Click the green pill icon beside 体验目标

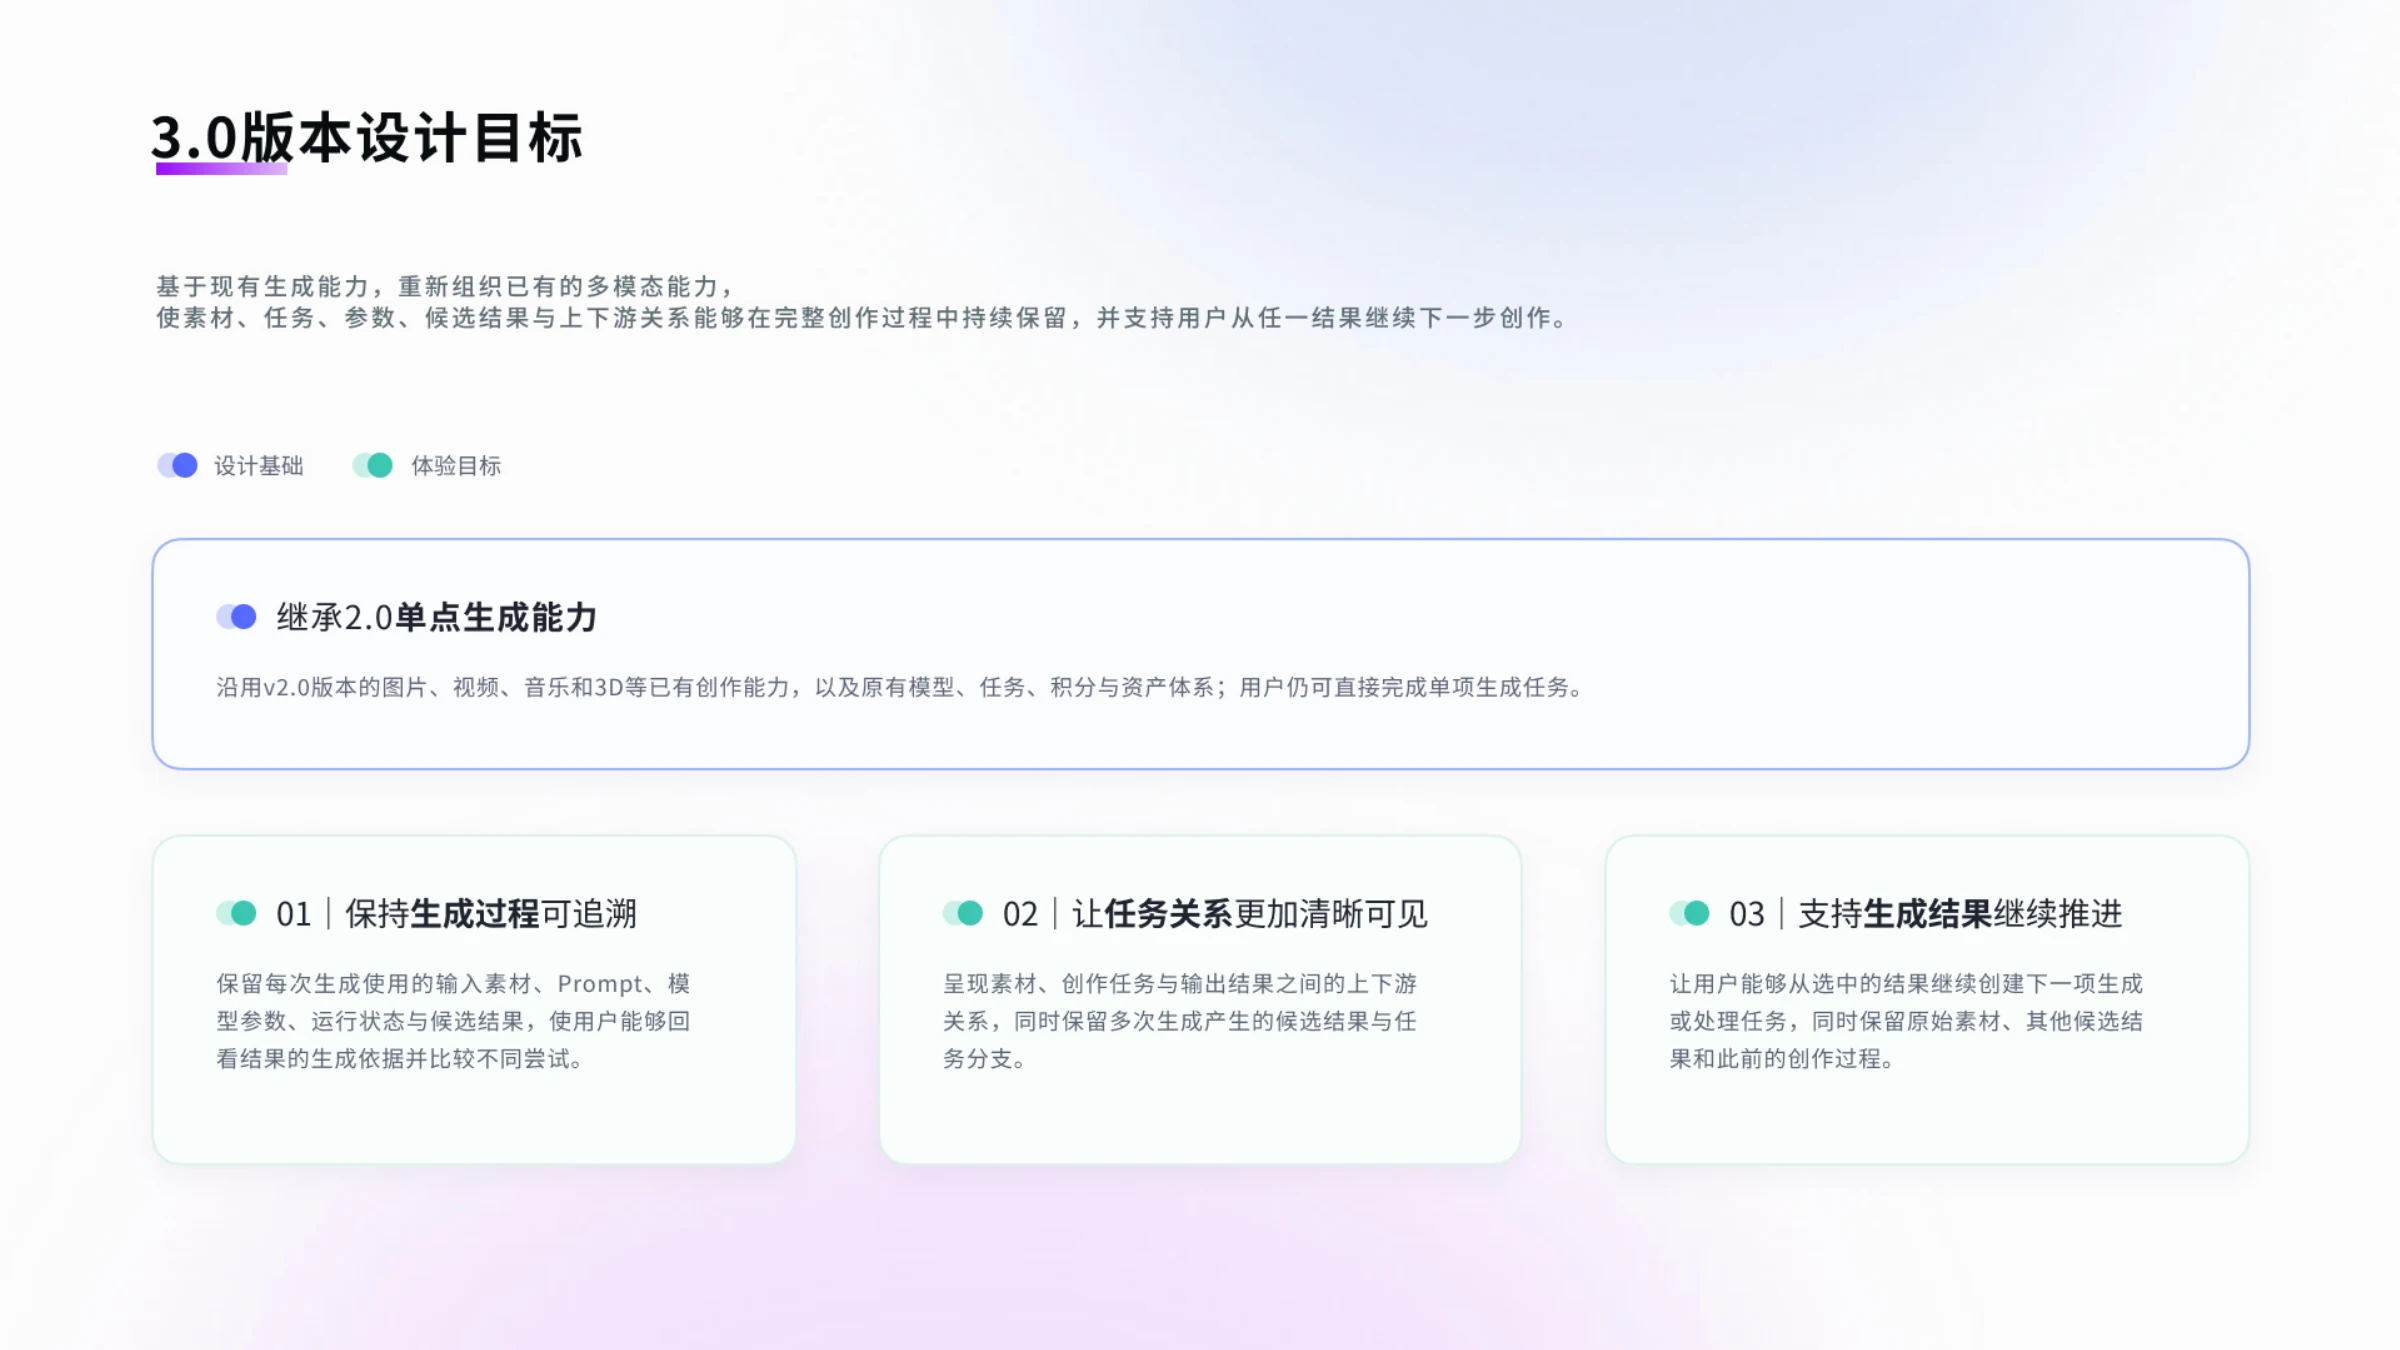tap(372, 465)
